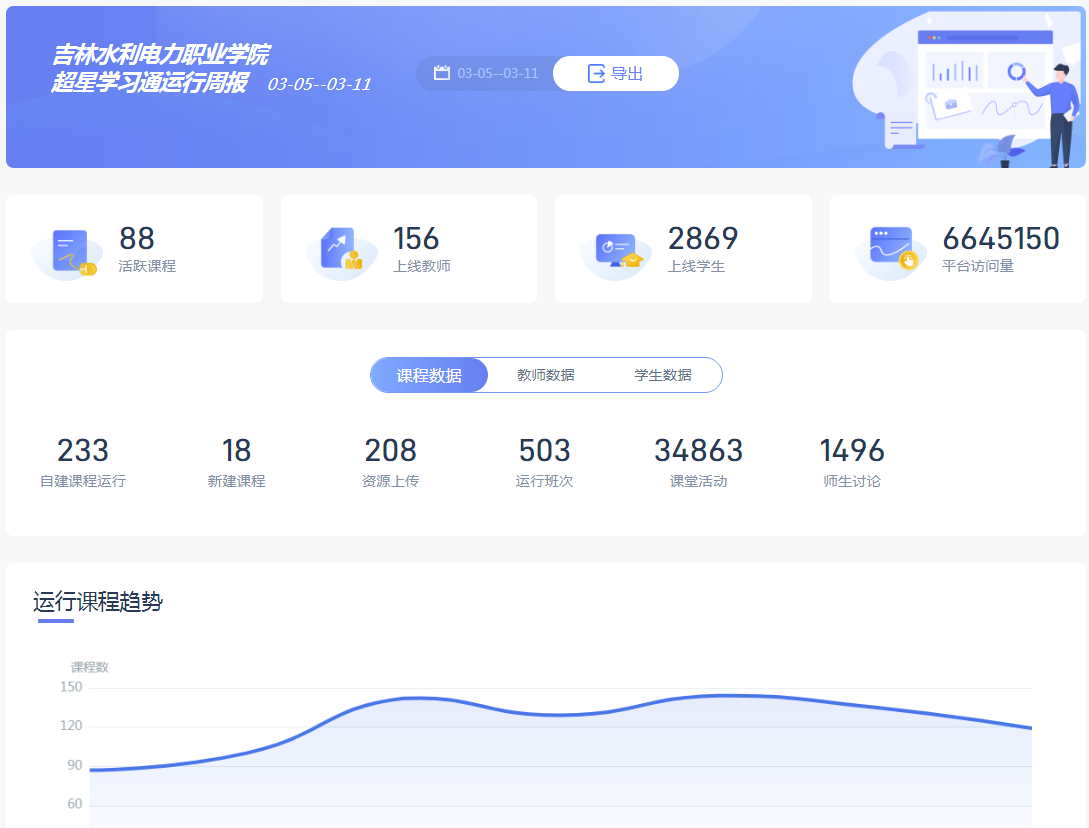Image resolution: width=1089 pixels, height=828 pixels.
Task: Click the 18 新建课程 statistic
Action: (237, 462)
